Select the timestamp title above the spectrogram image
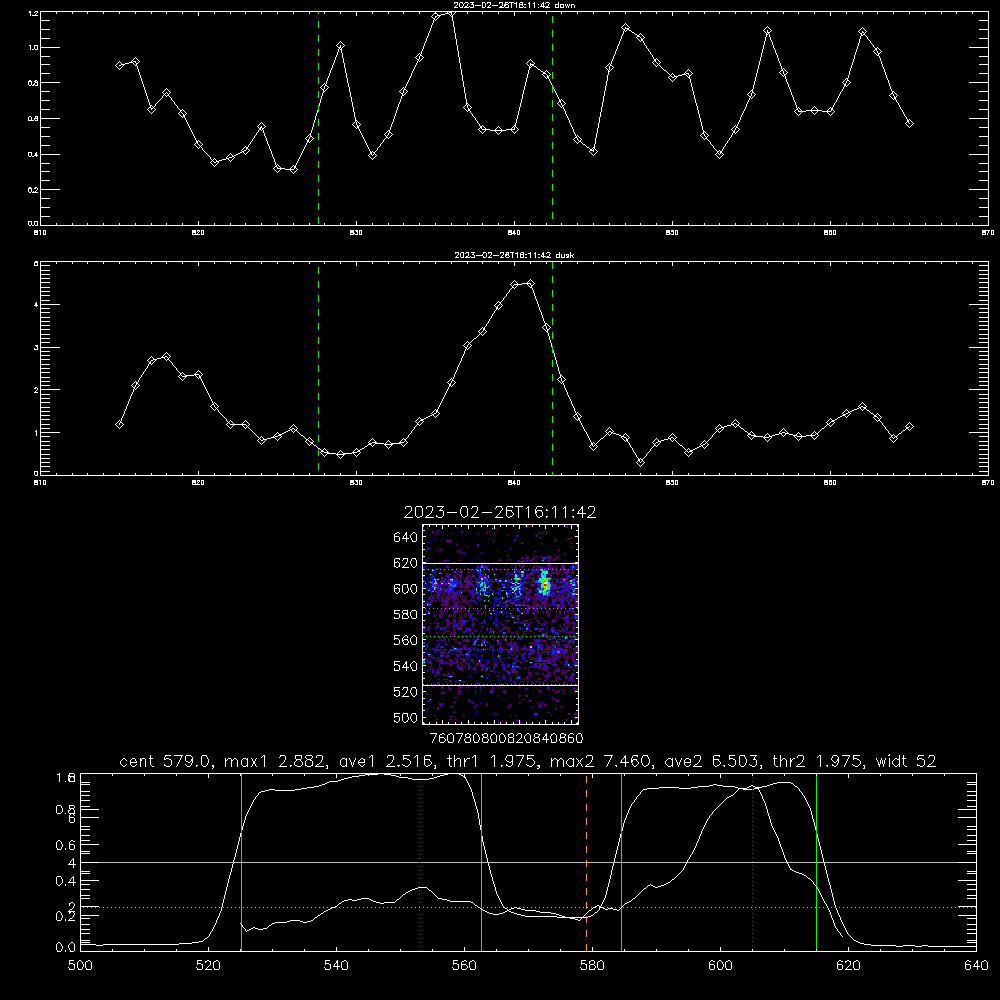Image resolution: width=1000 pixels, height=1000 pixels. click(x=500, y=512)
